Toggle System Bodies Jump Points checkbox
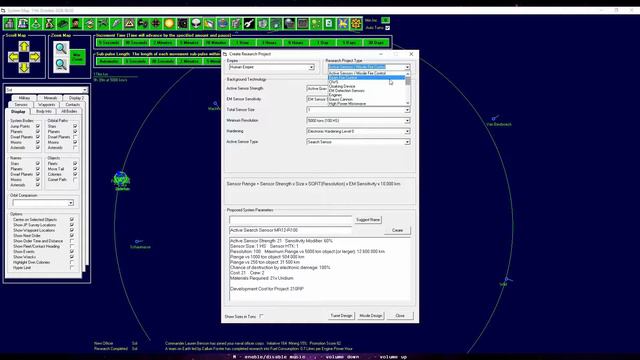The image size is (640, 360). pos(38,126)
